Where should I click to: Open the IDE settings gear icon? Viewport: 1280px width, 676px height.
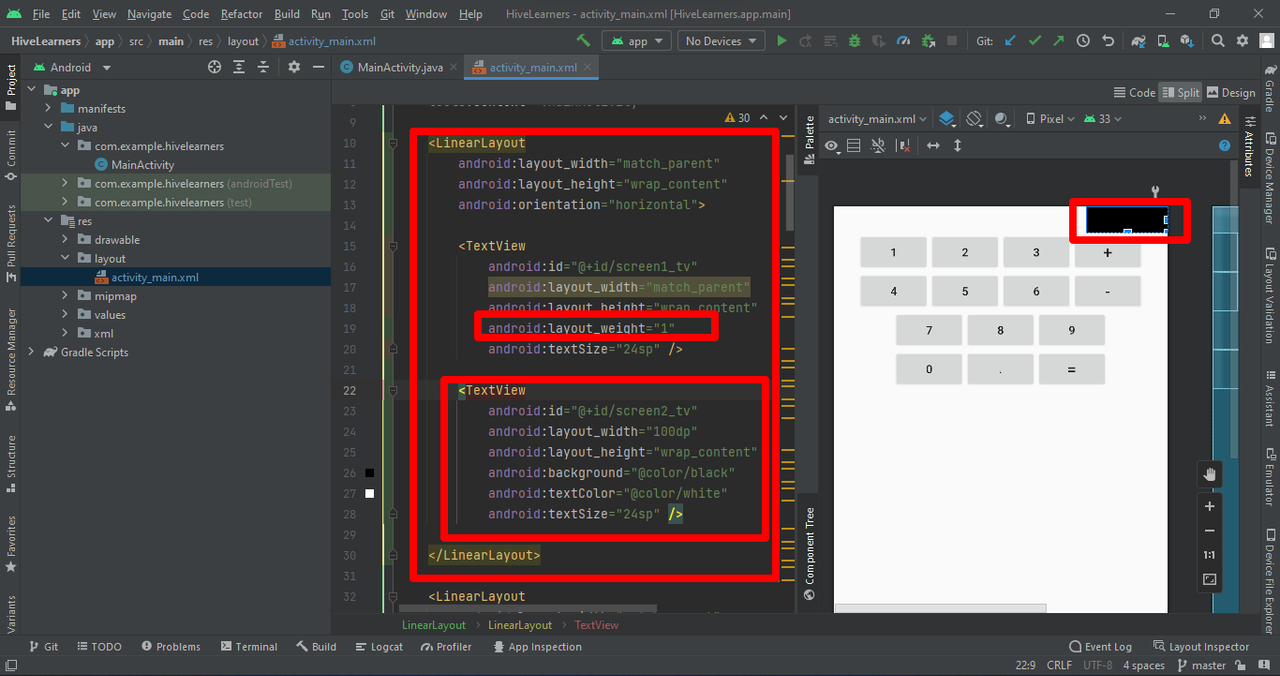[1242, 41]
